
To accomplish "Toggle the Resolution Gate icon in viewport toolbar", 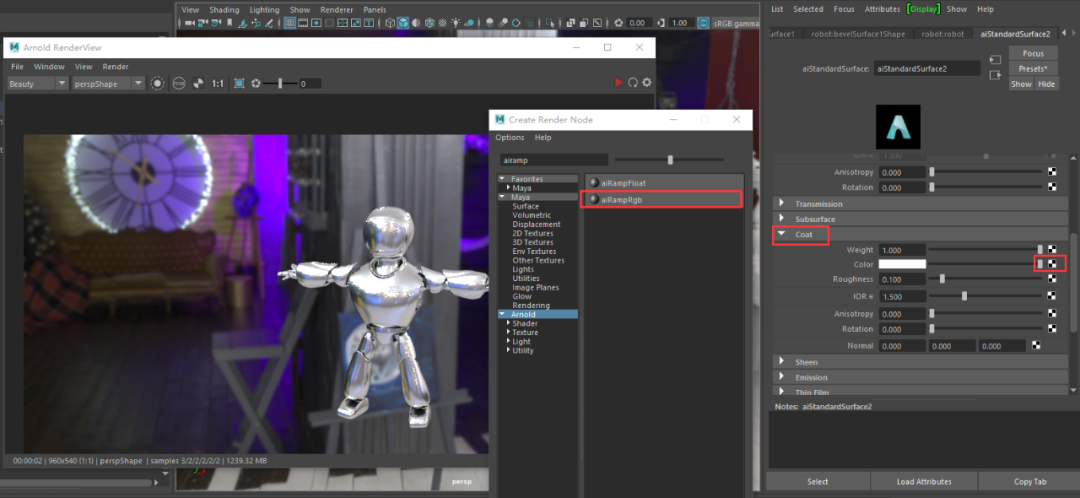I will pos(315,23).
